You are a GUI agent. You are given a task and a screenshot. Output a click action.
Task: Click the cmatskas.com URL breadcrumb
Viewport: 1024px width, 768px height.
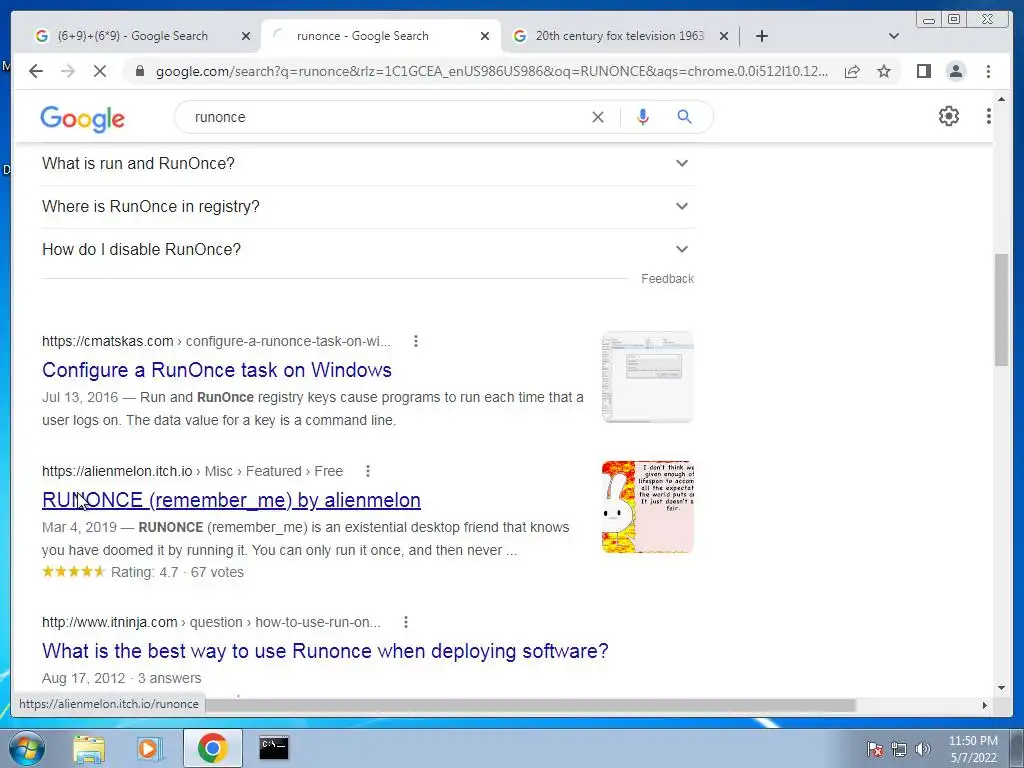point(216,341)
